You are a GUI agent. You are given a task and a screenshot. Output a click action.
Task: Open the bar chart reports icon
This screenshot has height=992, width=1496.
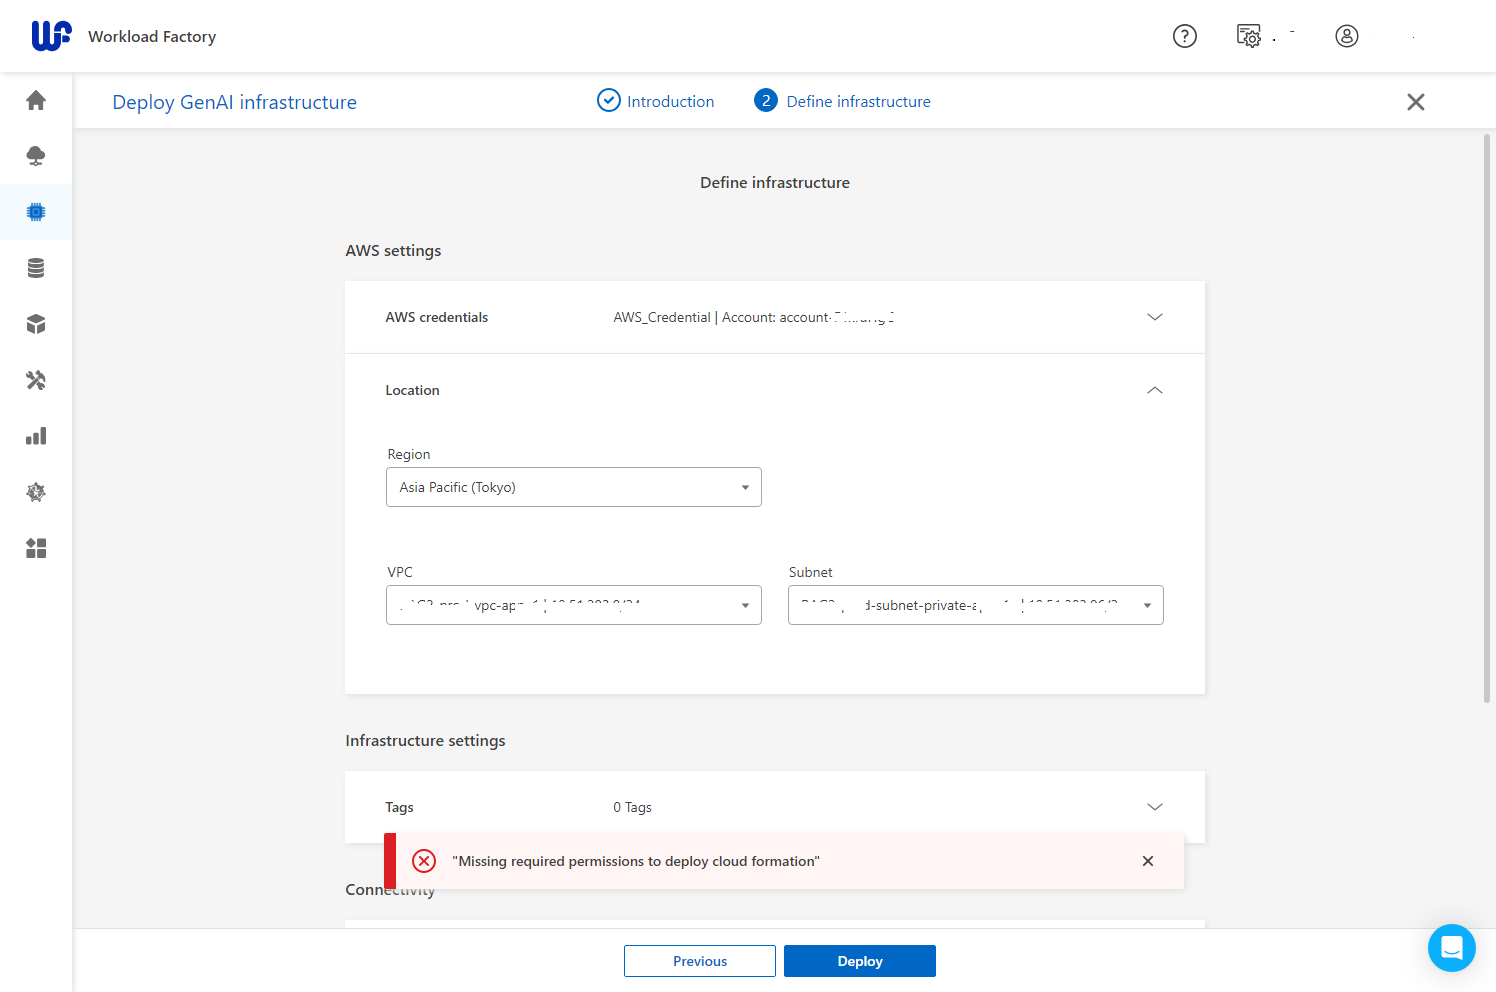[36, 436]
